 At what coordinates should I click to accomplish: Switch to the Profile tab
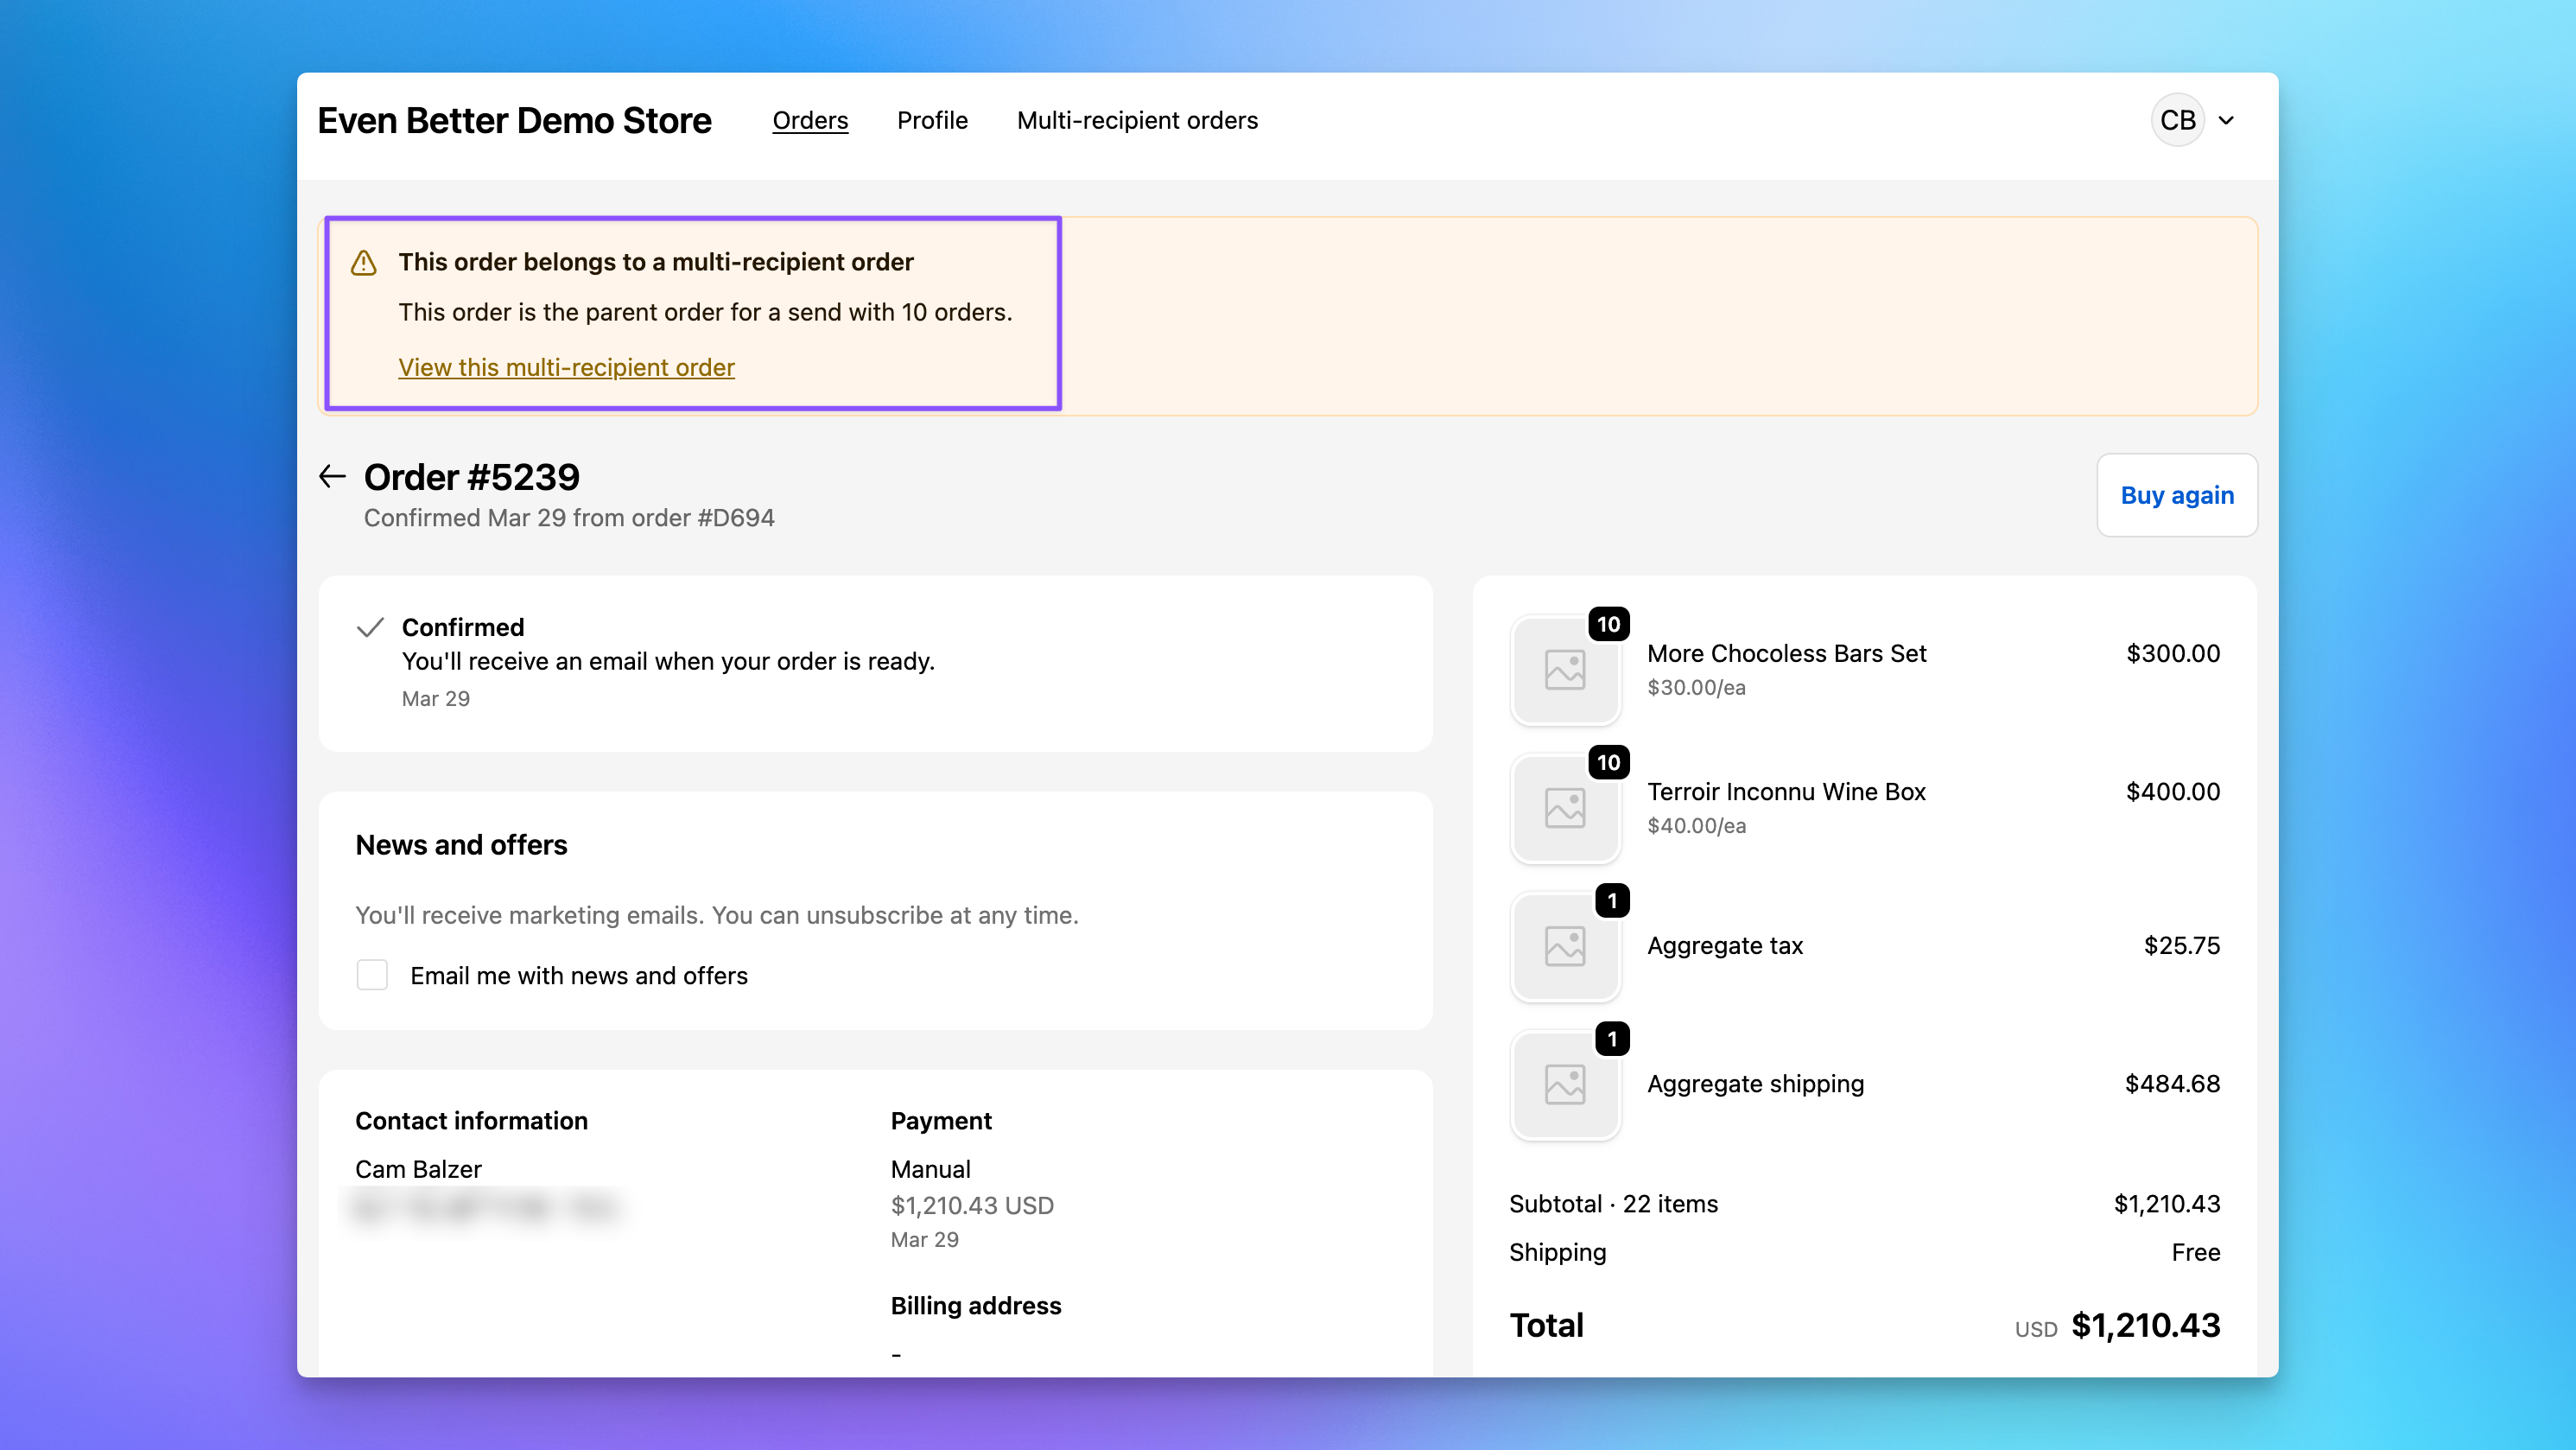coord(932,120)
